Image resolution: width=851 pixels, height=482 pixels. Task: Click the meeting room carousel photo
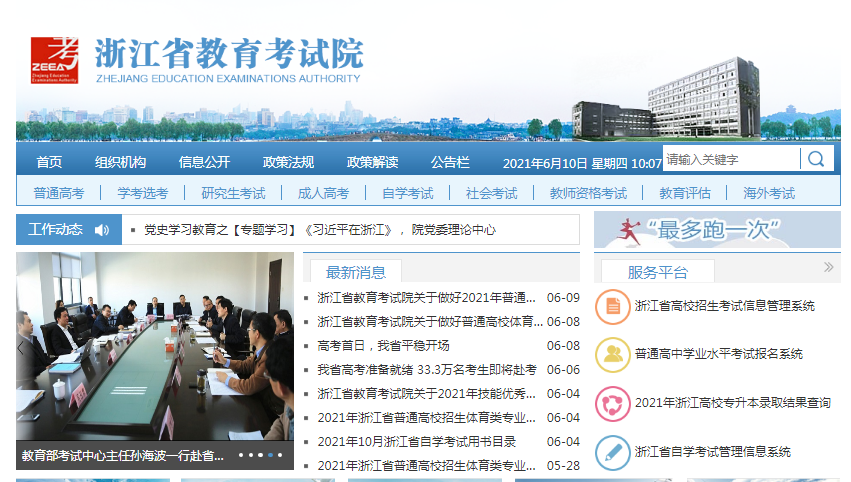point(155,346)
